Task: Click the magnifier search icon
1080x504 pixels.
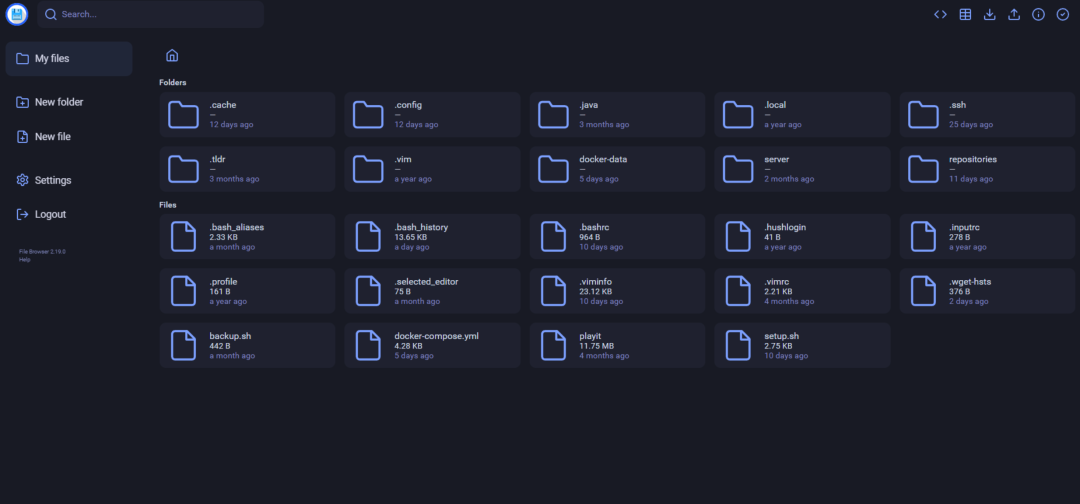Action: 50,14
